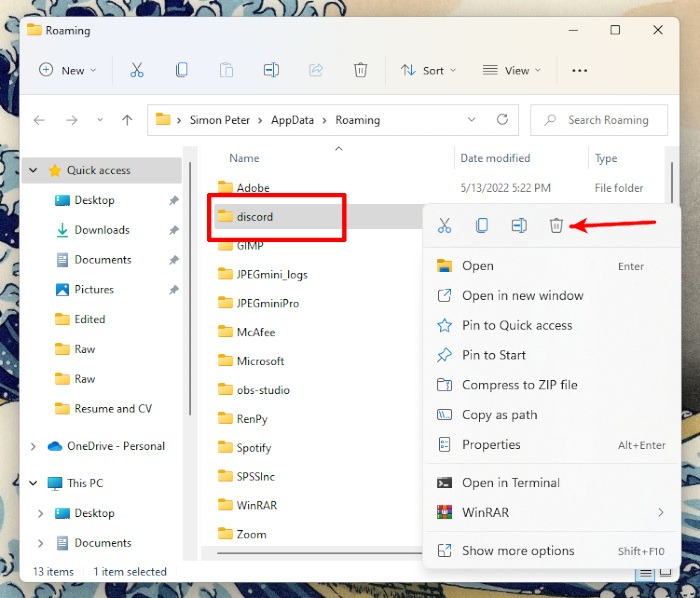
Task: Expand the WinRAR submenu
Action: pos(661,512)
